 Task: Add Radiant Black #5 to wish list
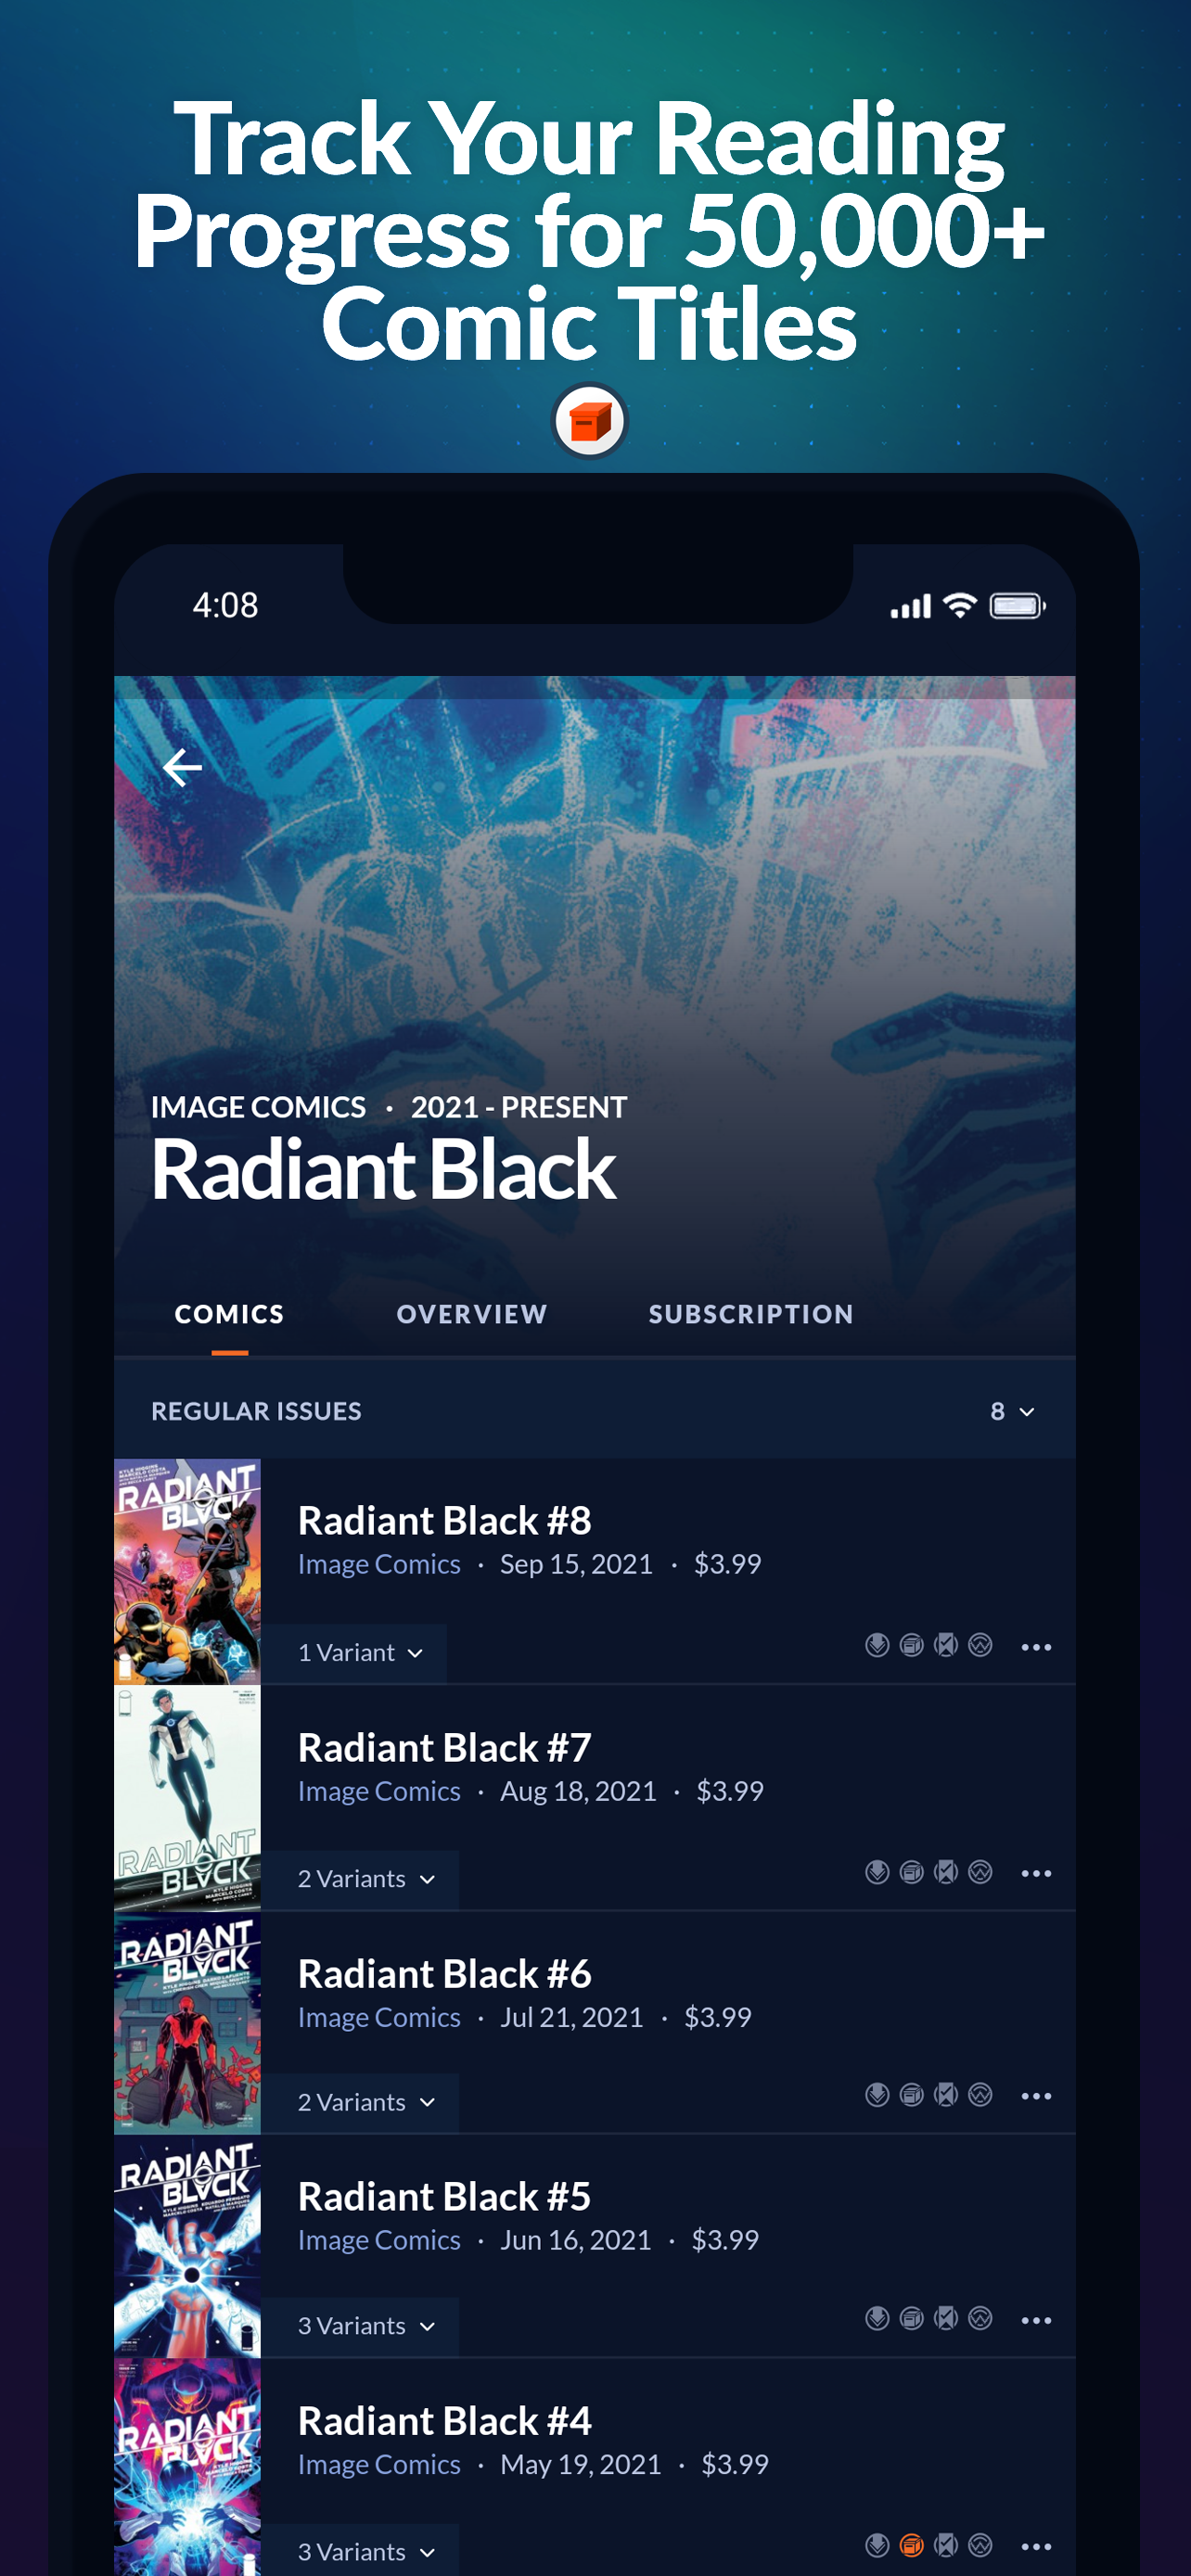pos(981,2318)
